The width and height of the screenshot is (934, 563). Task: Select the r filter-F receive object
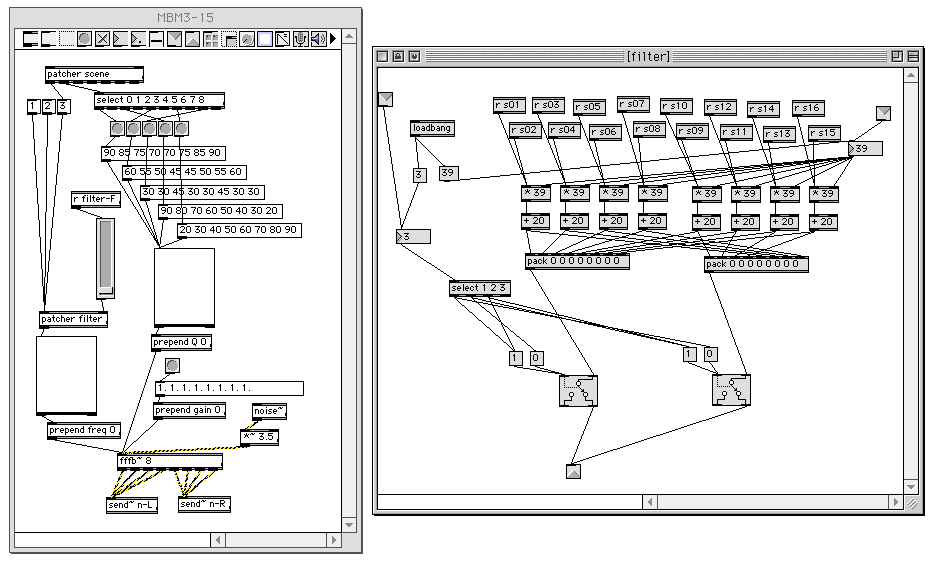[95, 200]
